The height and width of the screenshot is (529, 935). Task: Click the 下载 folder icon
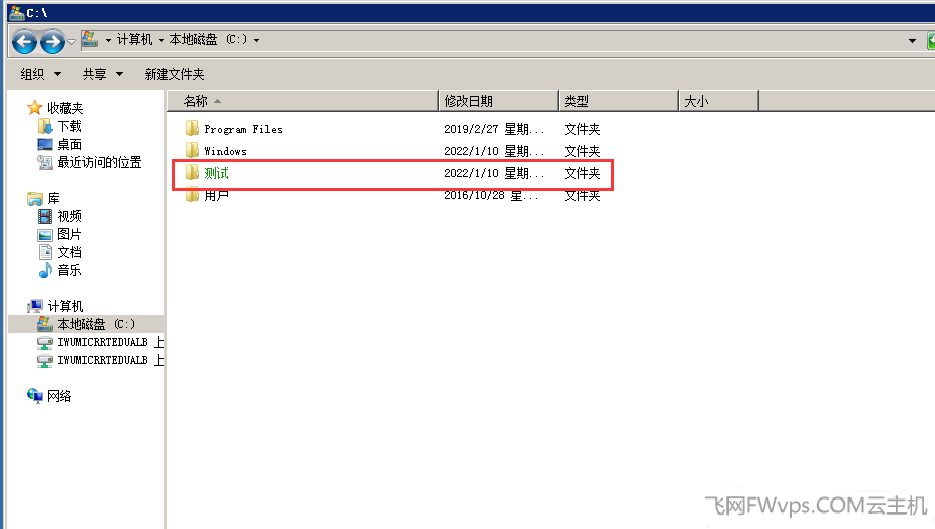tap(45, 126)
